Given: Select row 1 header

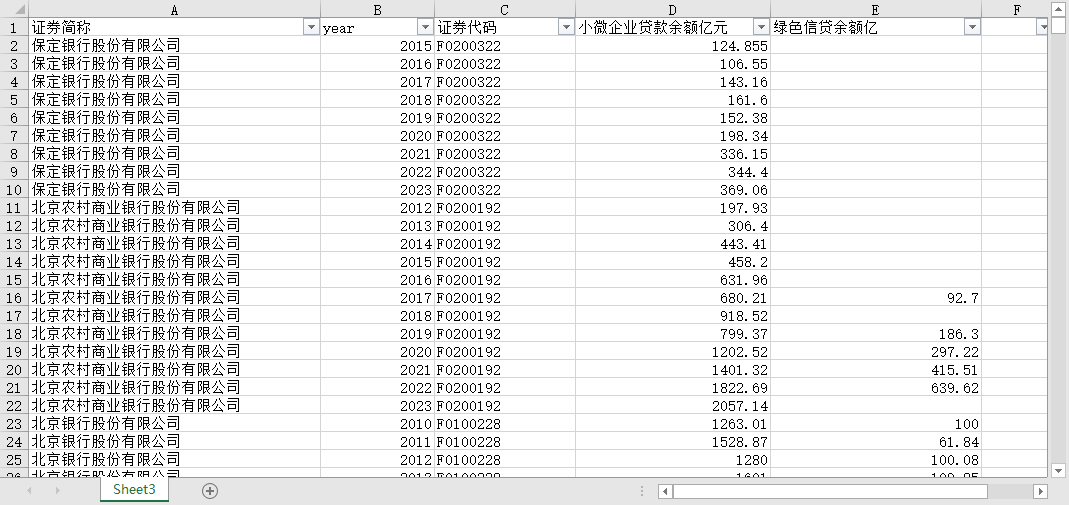Looking at the screenshot, I should coord(14,27).
